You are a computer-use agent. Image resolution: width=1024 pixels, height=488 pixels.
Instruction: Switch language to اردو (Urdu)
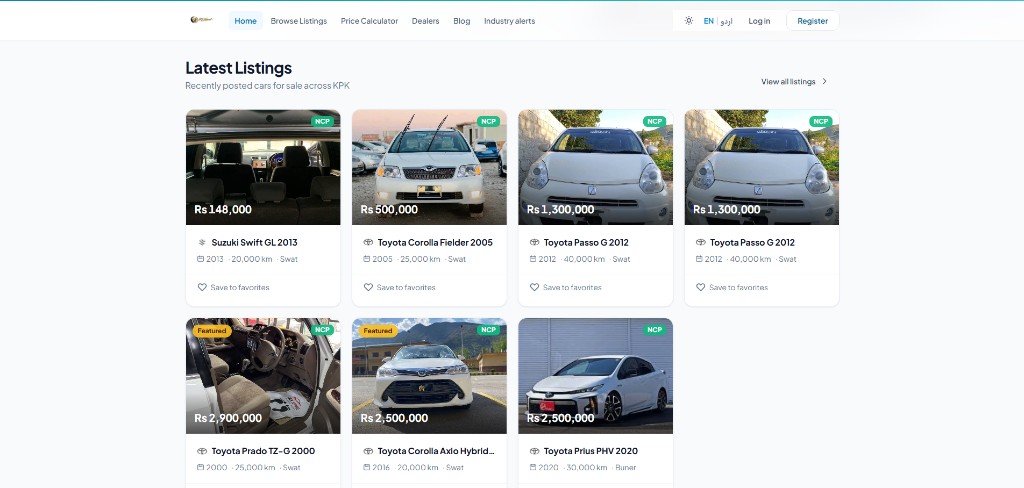[x=726, y=21]
